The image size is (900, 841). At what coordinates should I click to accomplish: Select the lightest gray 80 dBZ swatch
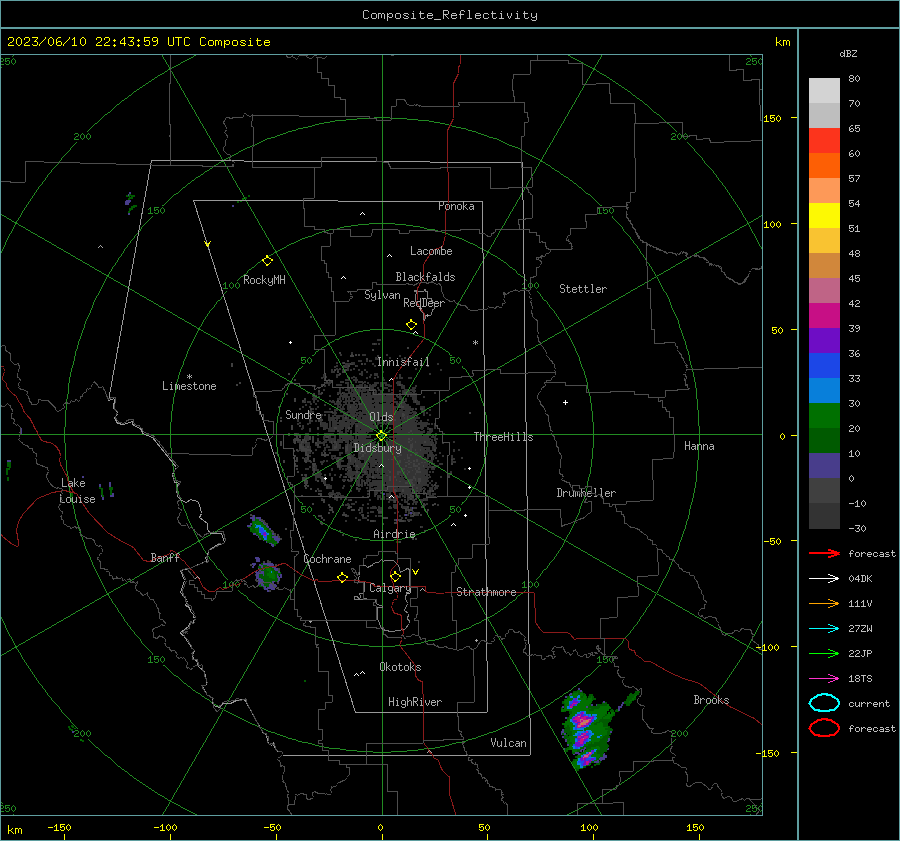click(x=824, y=90)
